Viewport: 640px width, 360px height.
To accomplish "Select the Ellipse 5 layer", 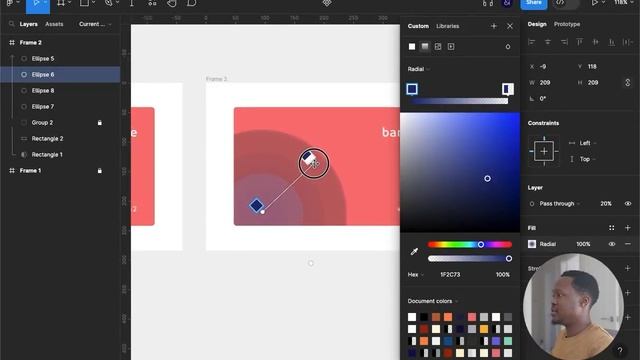I will [43, 58].
